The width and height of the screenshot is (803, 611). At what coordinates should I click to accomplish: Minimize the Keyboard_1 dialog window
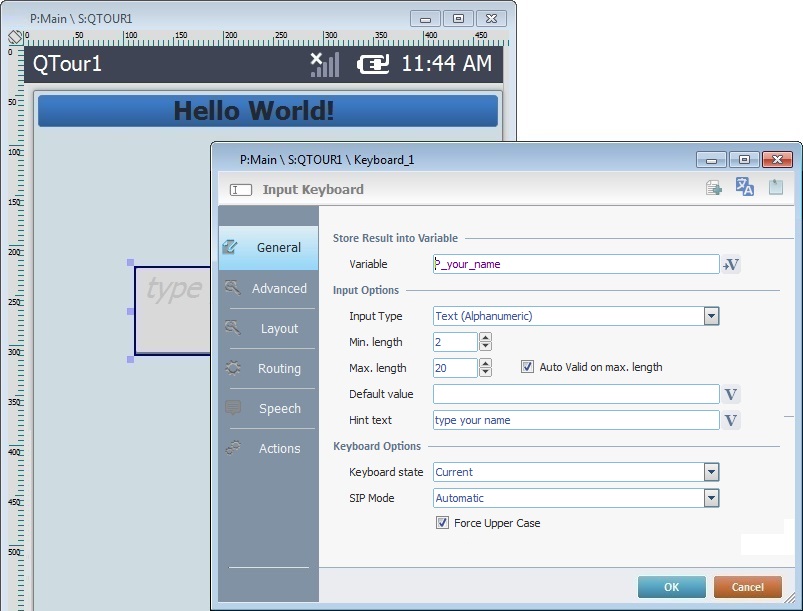click(x=711, y=160)
